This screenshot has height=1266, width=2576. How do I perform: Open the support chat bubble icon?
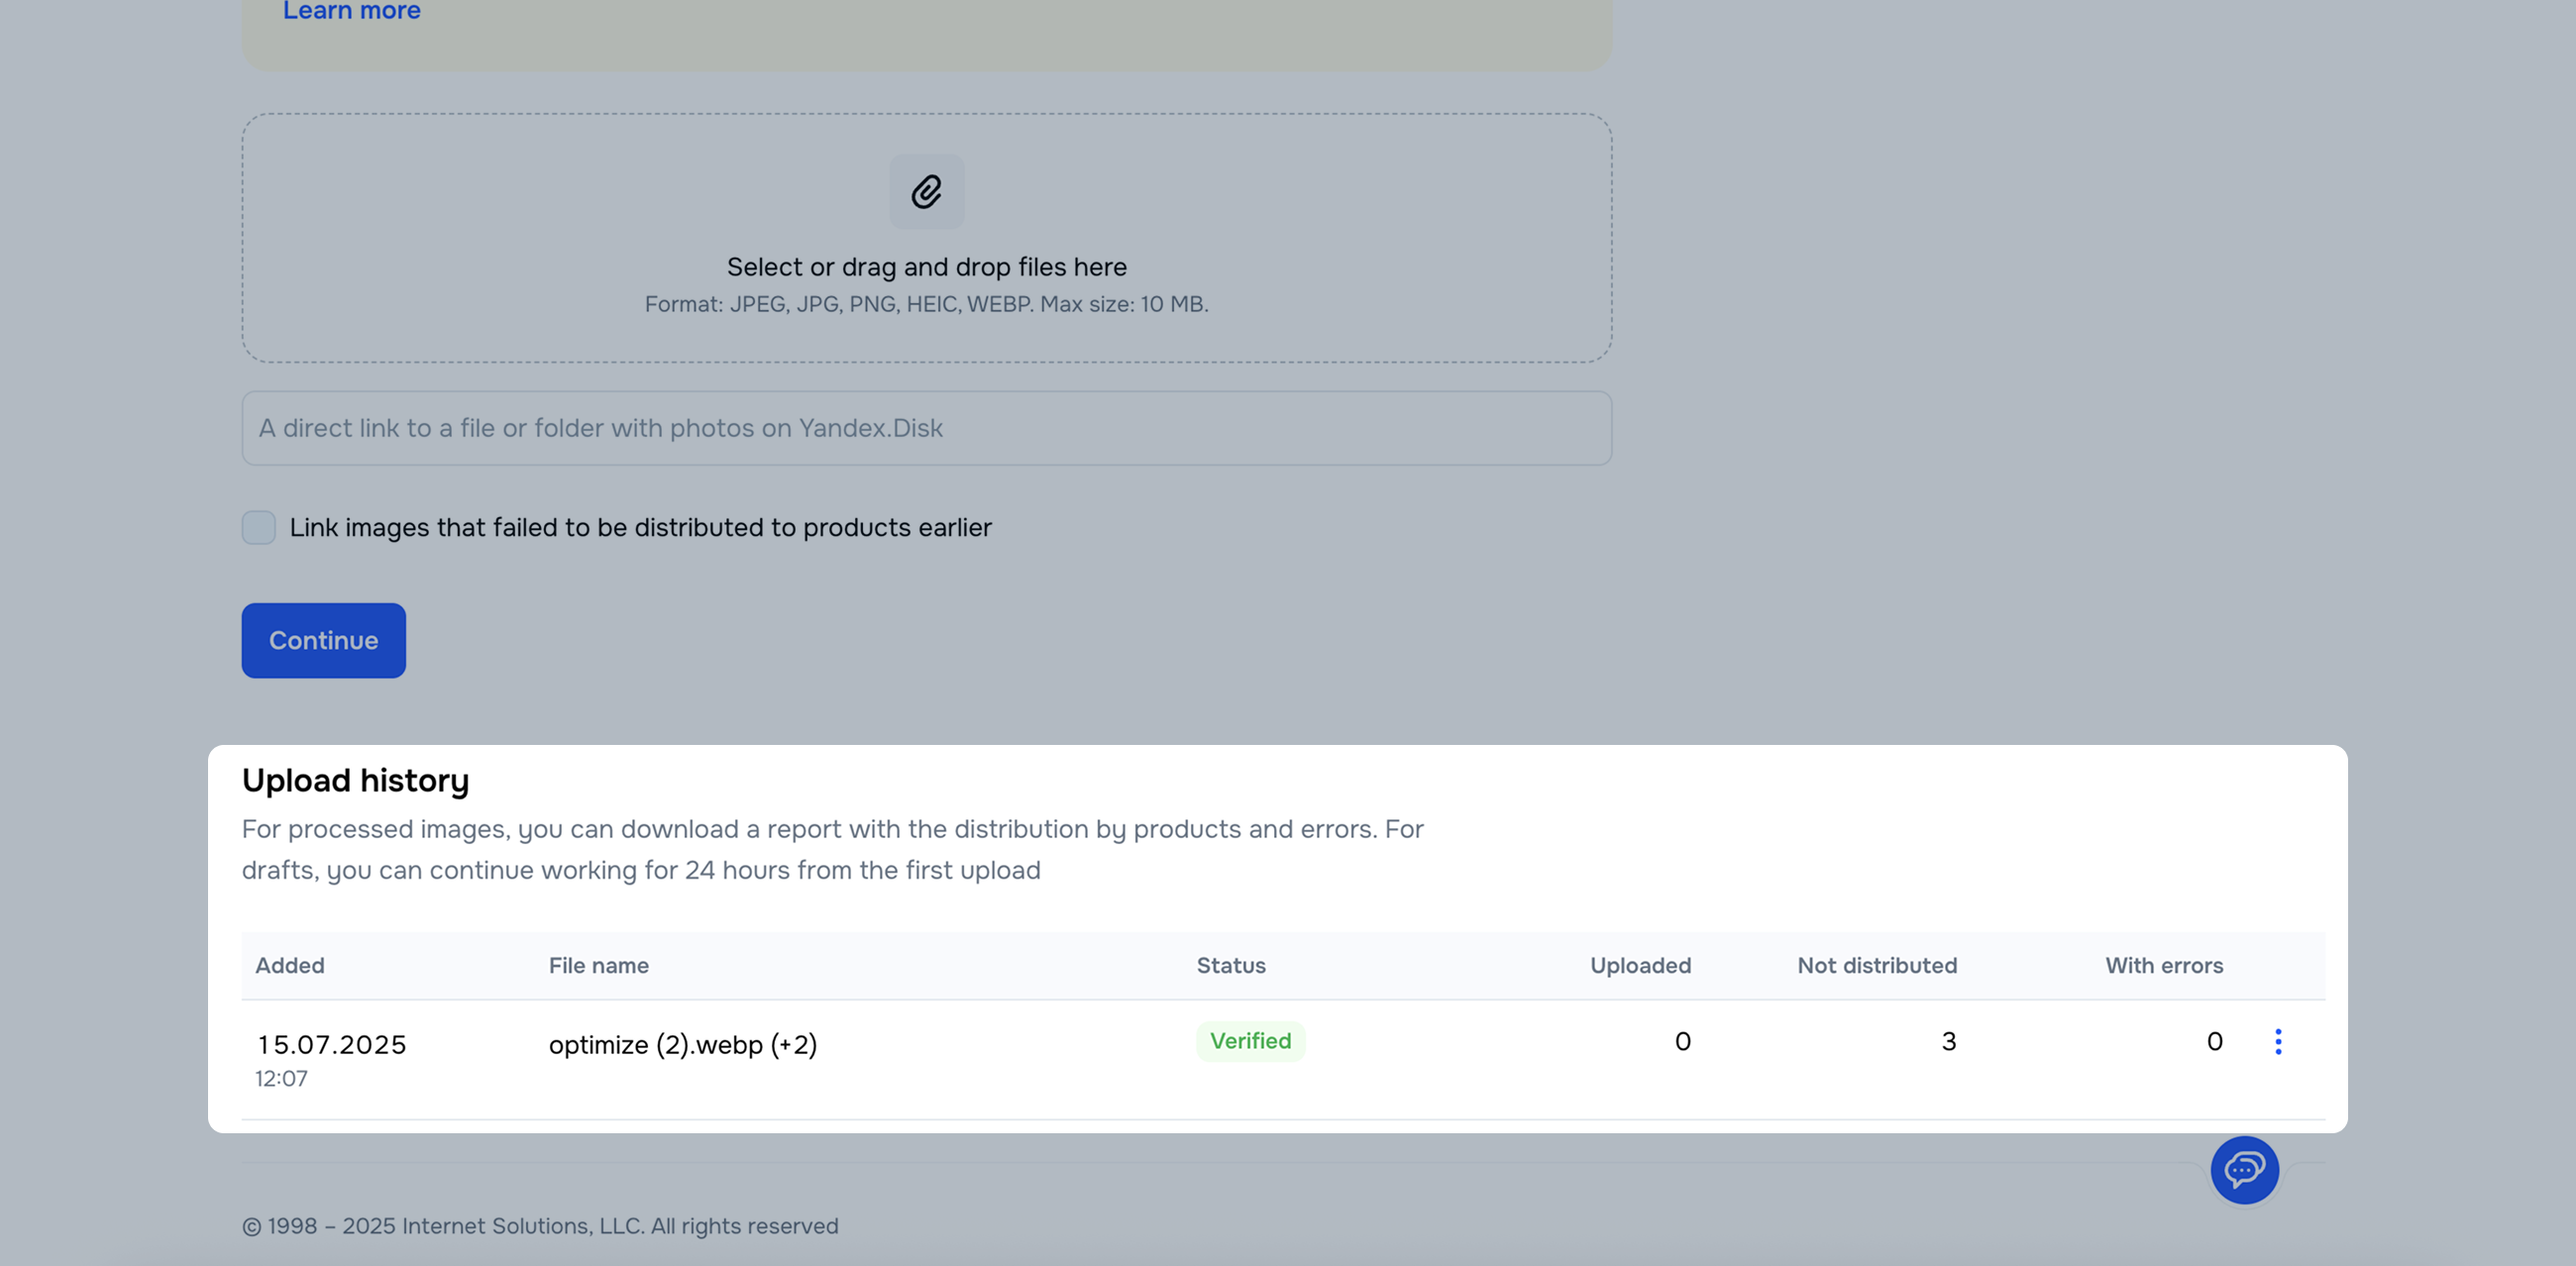coord(2244,1169)
